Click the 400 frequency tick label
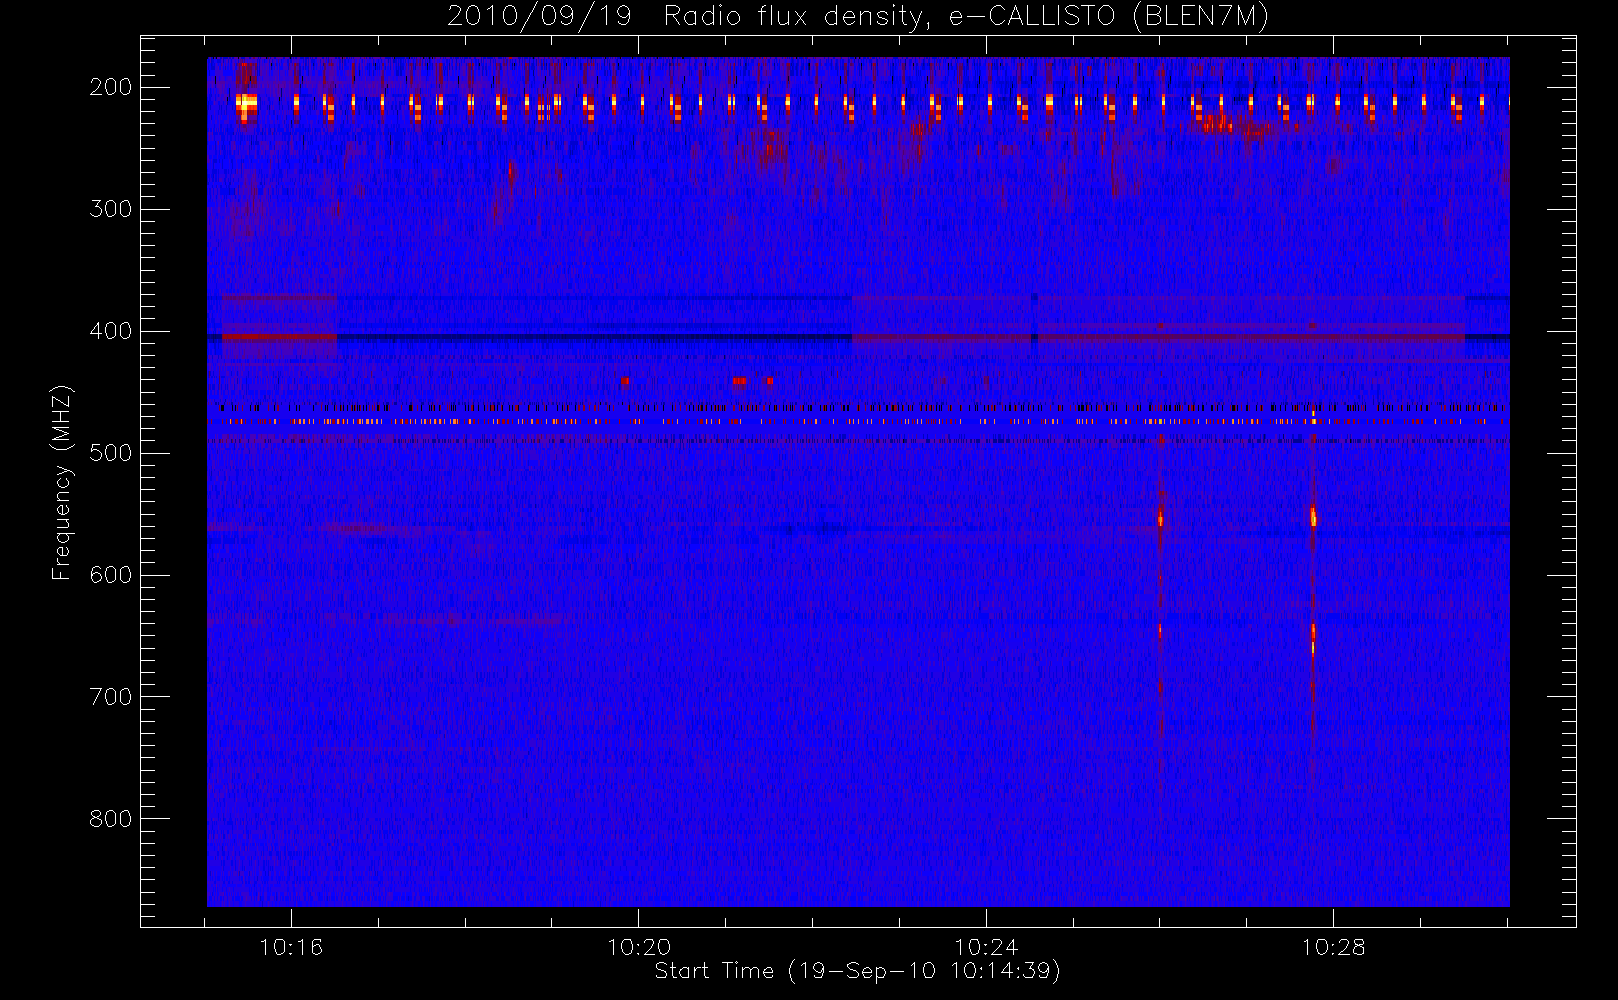Viewport: 1618px width, 1000px height. coord(110,331)
